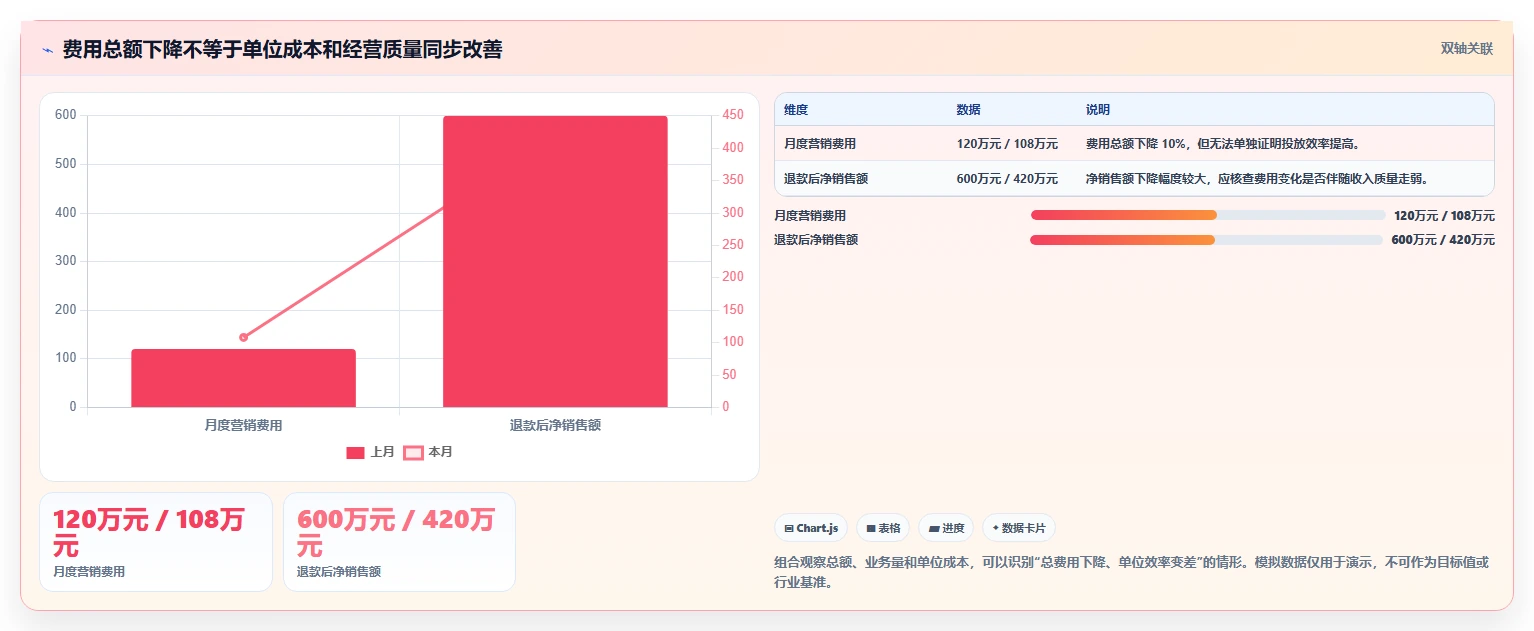The height and width of the screenshot is (631, 1534).
Task: Click the 450 tick on the right axis
Action: (733, 115)
